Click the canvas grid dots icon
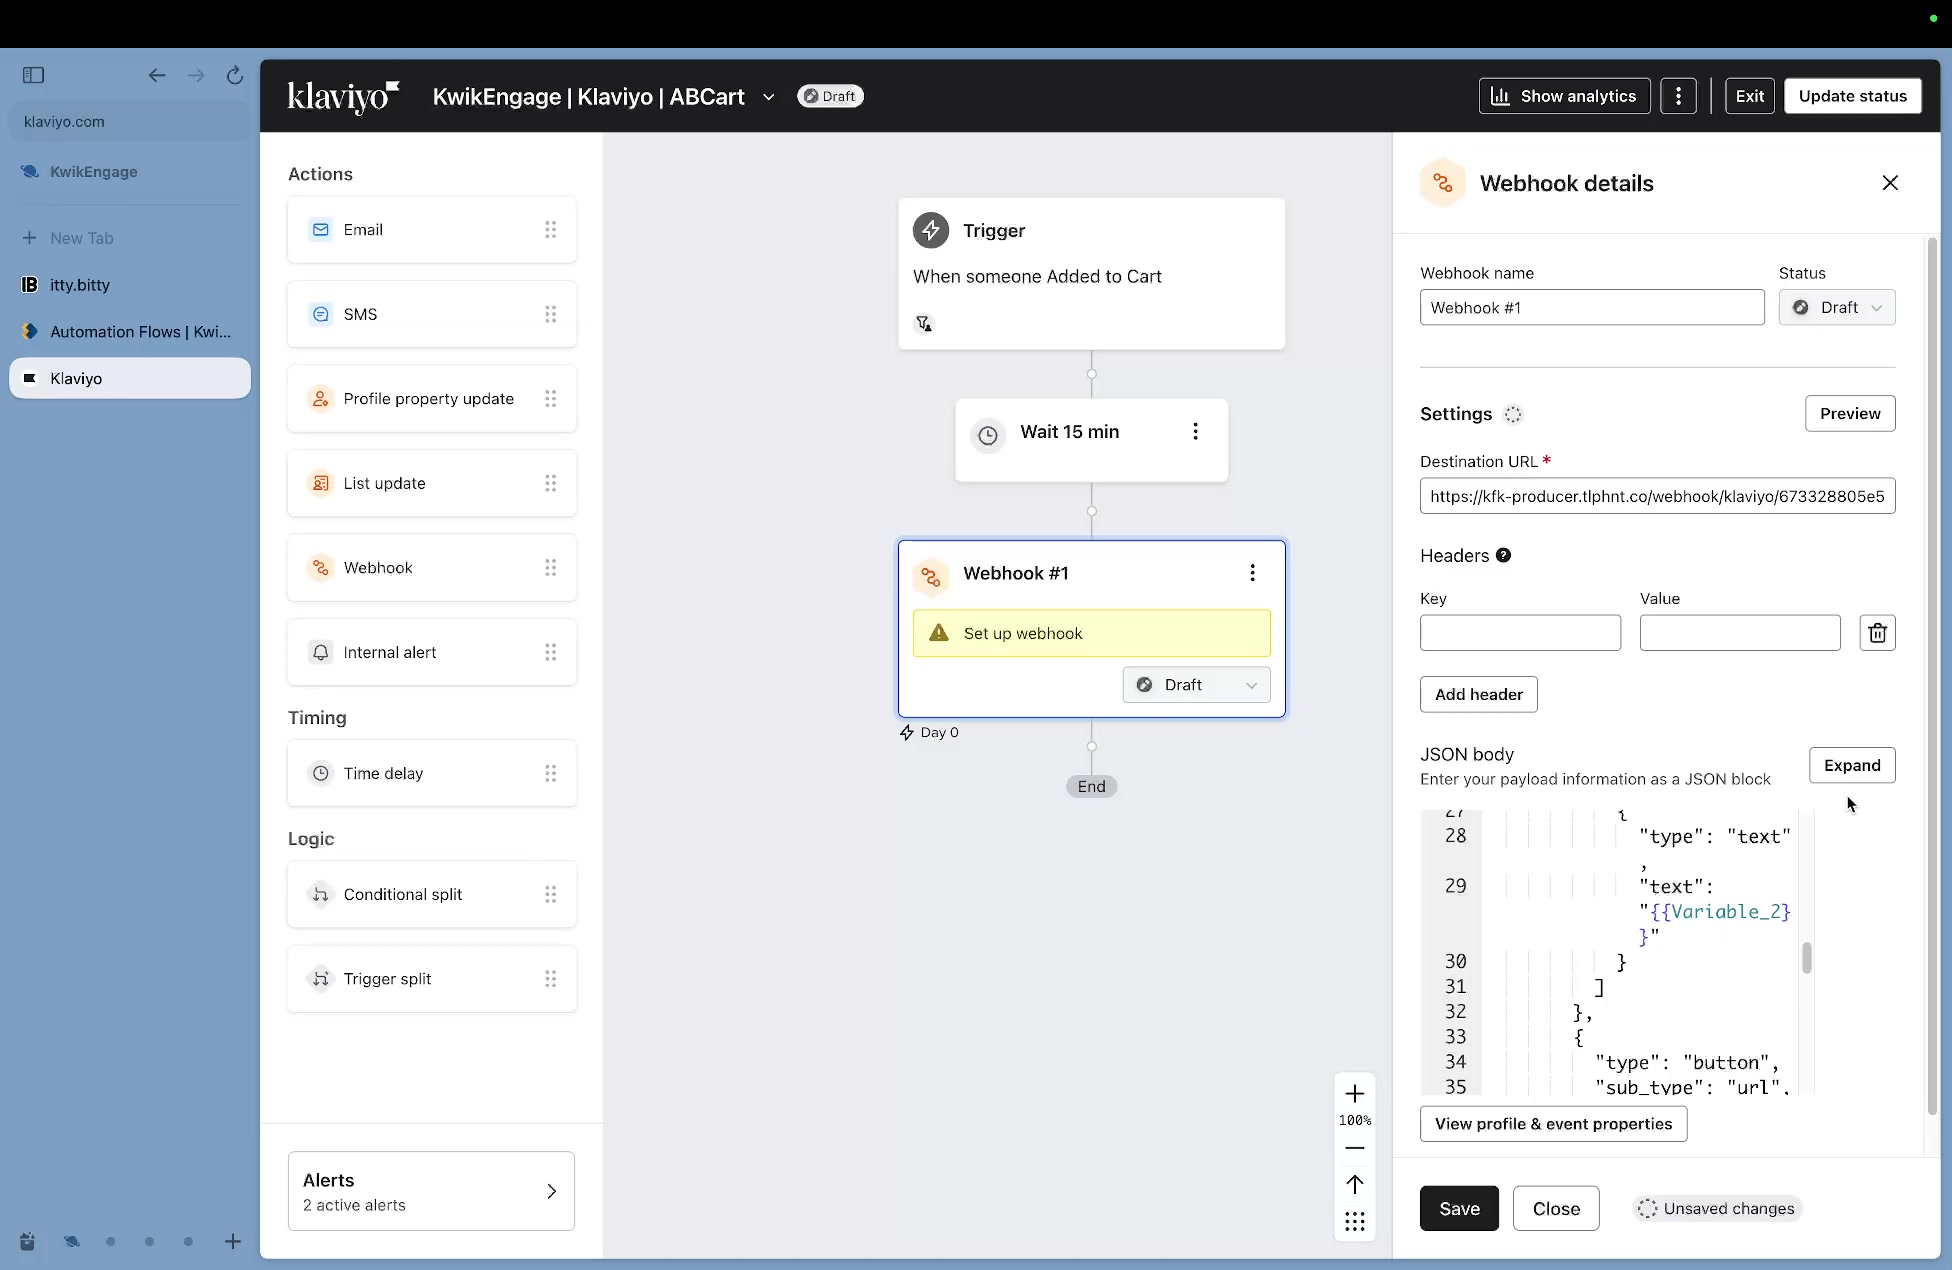This screenshot has height=1270, width=1952. coord(1355,1222)
